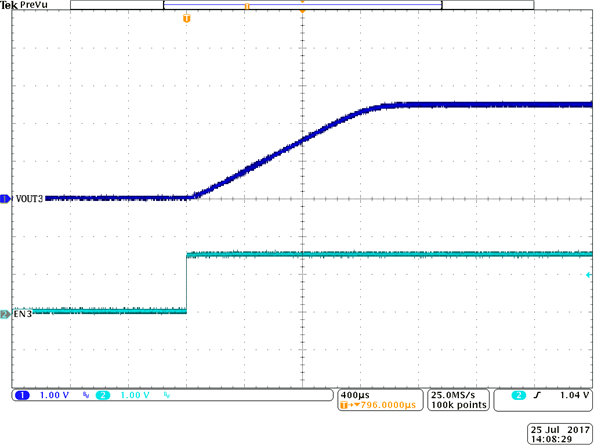Click the 796.0000µs trigger delay value
This screenshot has width=594, height=446.
click(x=388, y=405)
